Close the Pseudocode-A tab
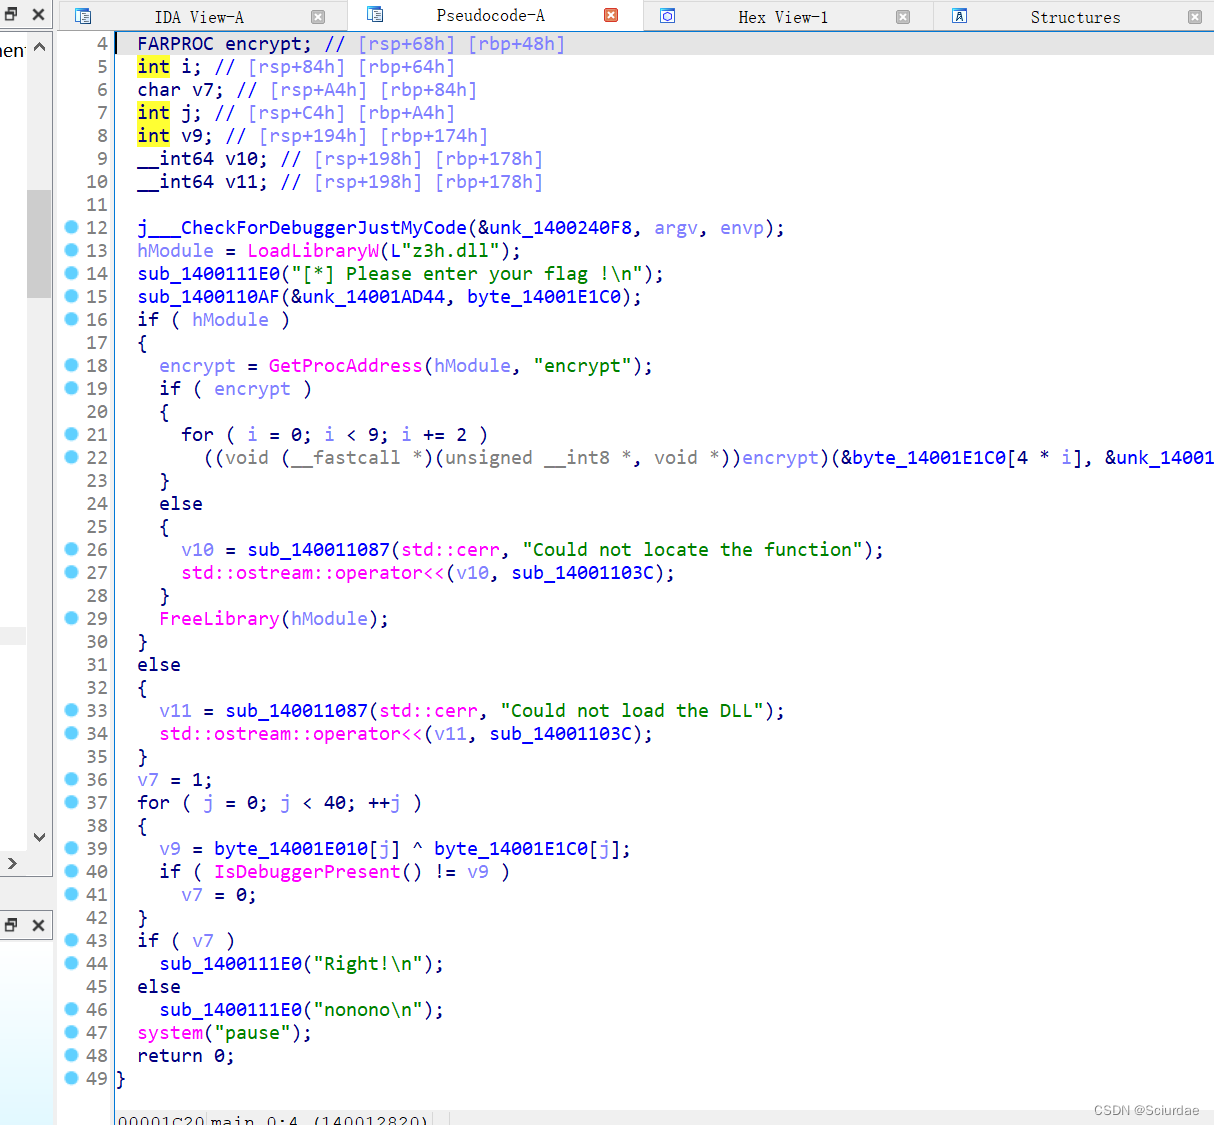Image resolution: width=1214 pixels, height=1125 pixels. pyautogui.click(x=611, y=15)
